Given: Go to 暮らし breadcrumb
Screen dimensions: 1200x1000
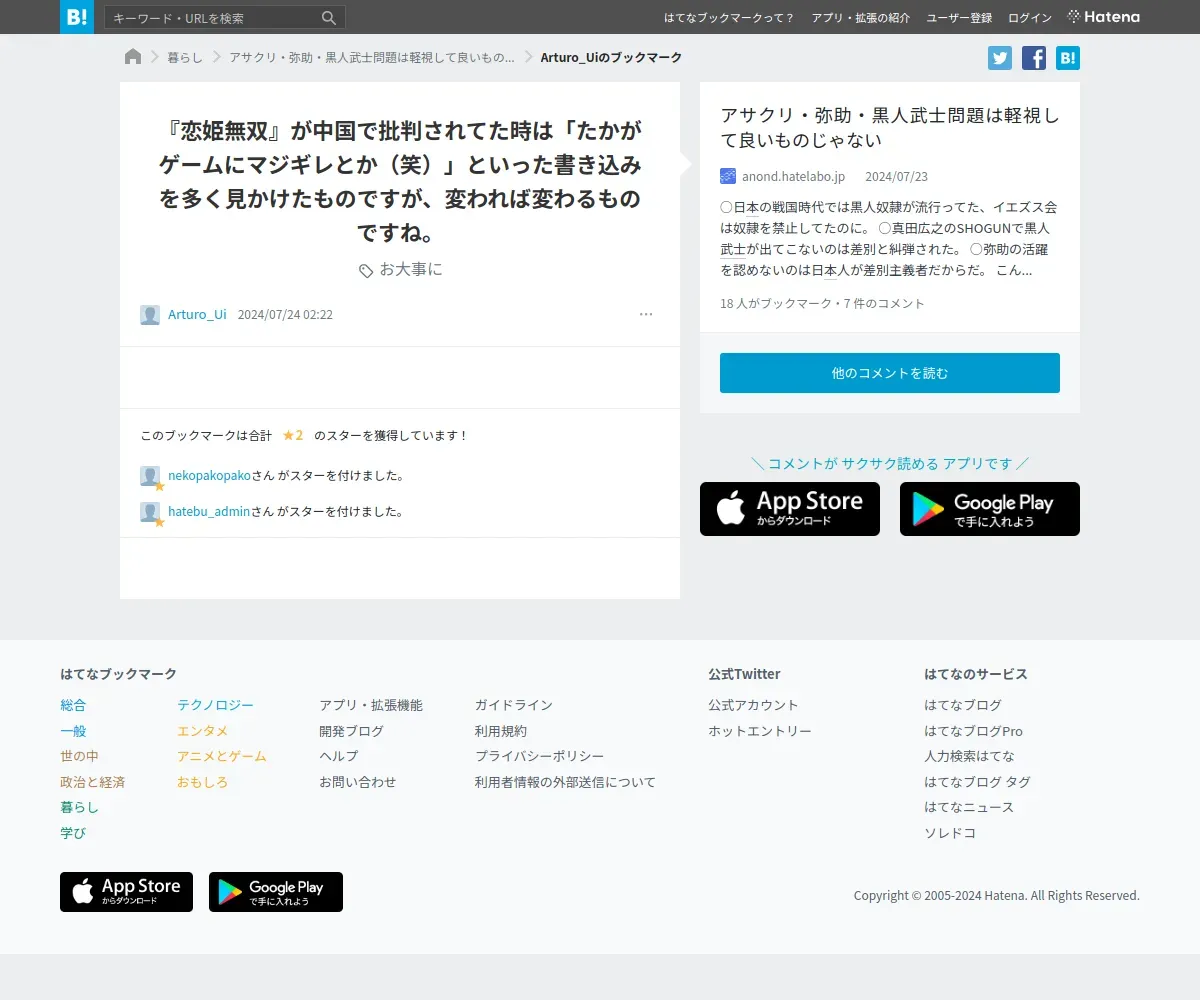Looking at the screenshot, I should [x=184, y=58].
